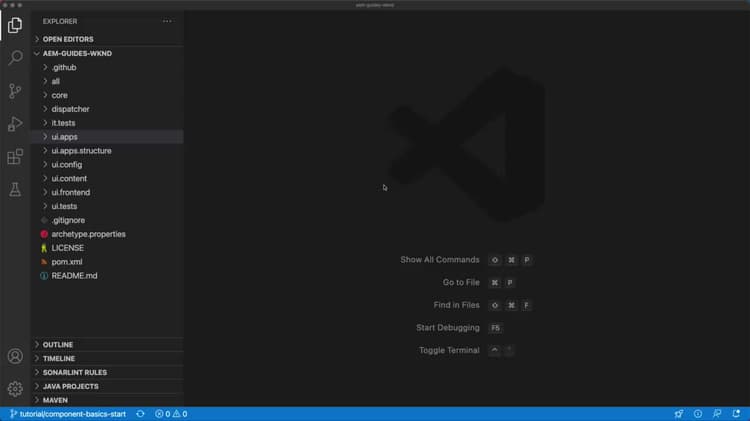Open the LICENSE file
Viewport: 750px width, 421px height.
107,248
